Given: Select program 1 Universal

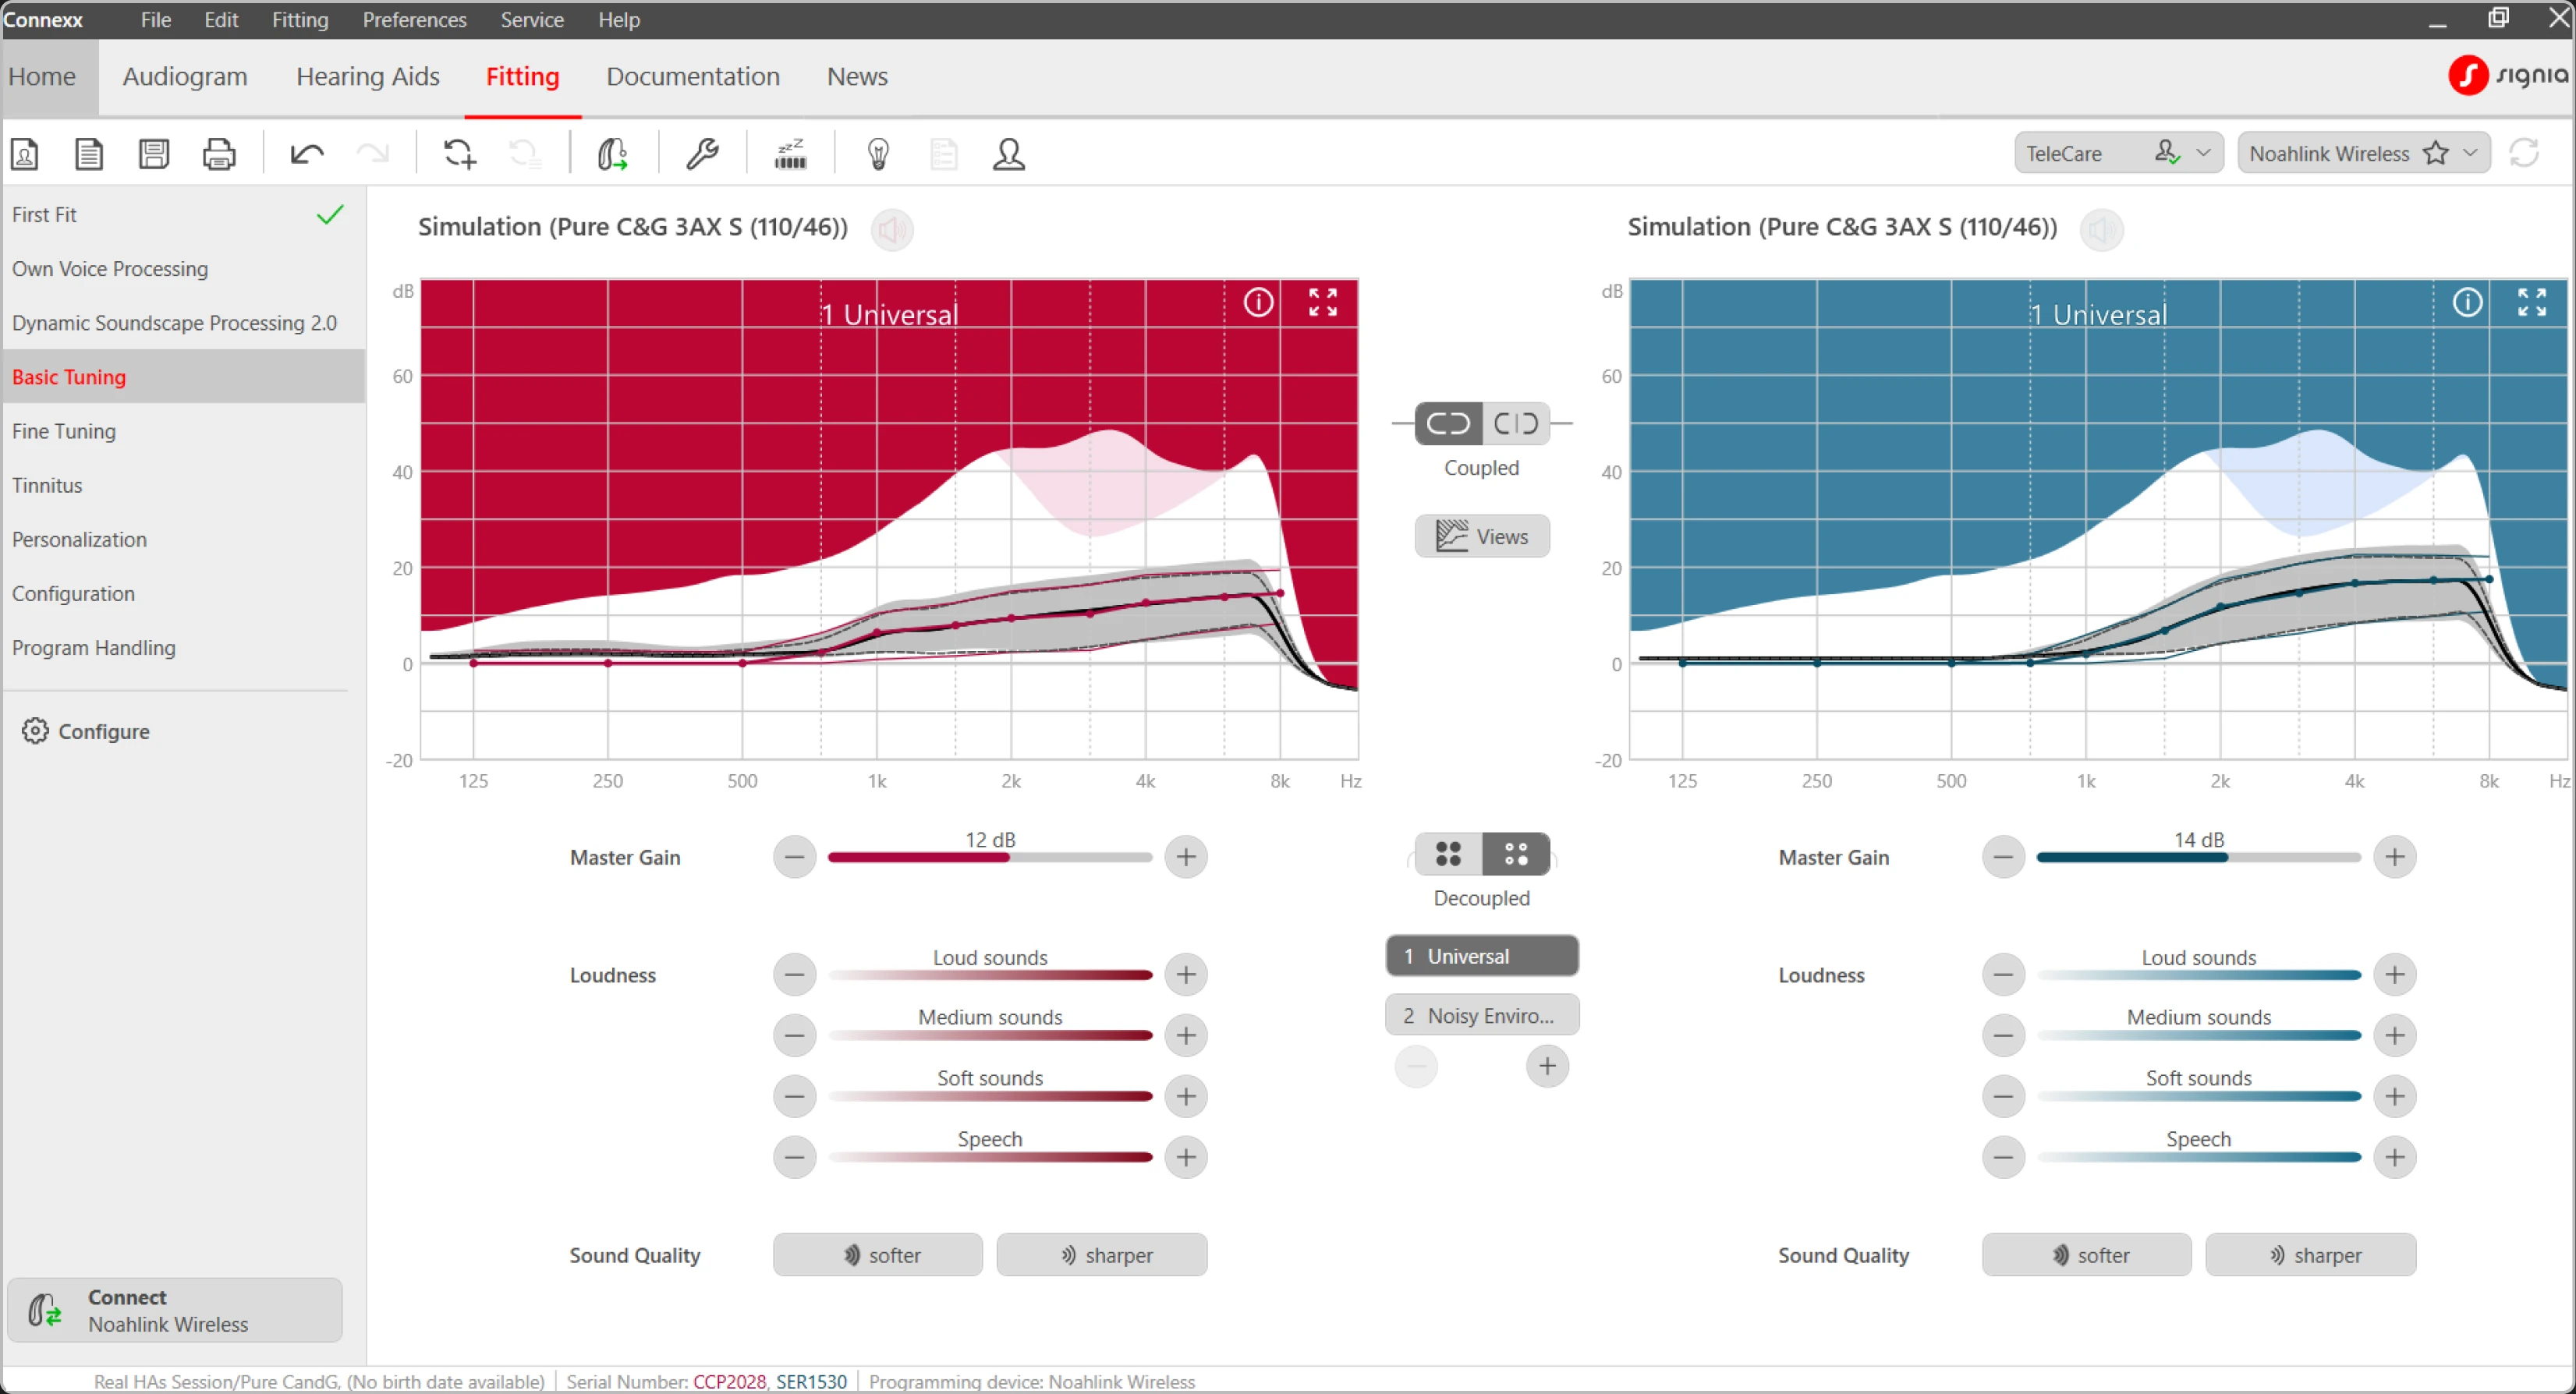Looking at the screenshot, I should (1482, 956).
